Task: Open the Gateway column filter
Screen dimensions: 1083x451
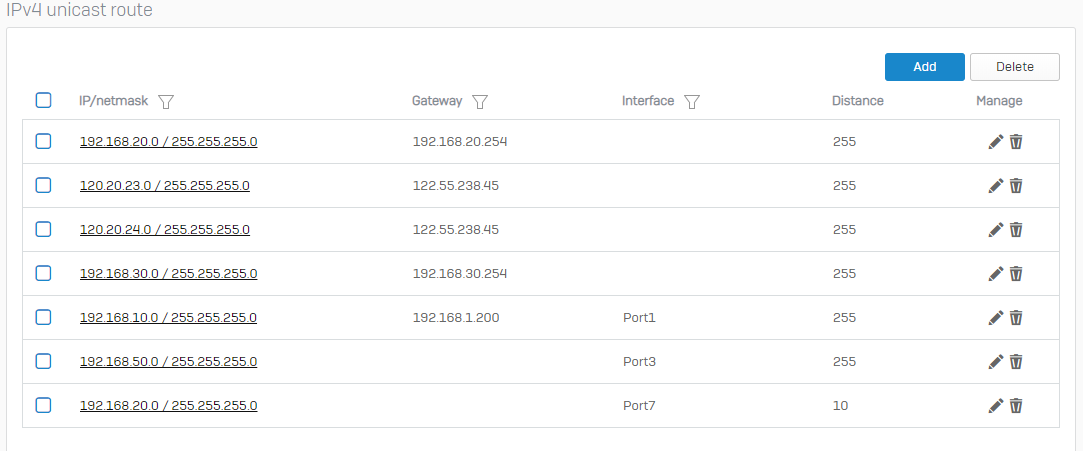Action: (x=480, y=102)
